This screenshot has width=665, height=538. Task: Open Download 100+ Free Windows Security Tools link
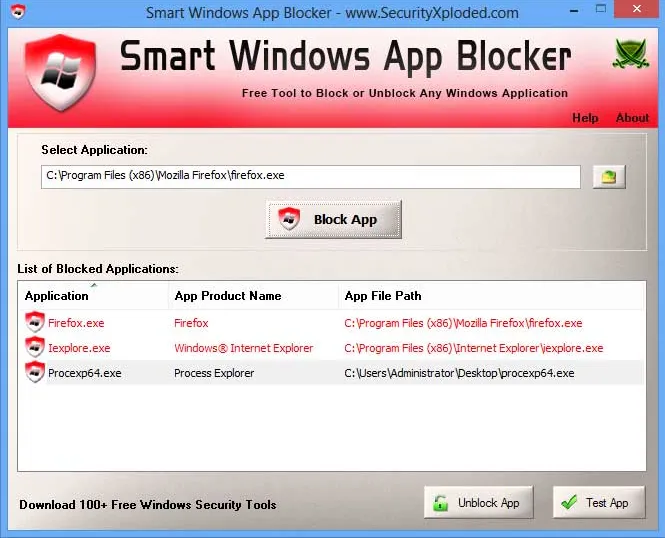click(148, 505)
